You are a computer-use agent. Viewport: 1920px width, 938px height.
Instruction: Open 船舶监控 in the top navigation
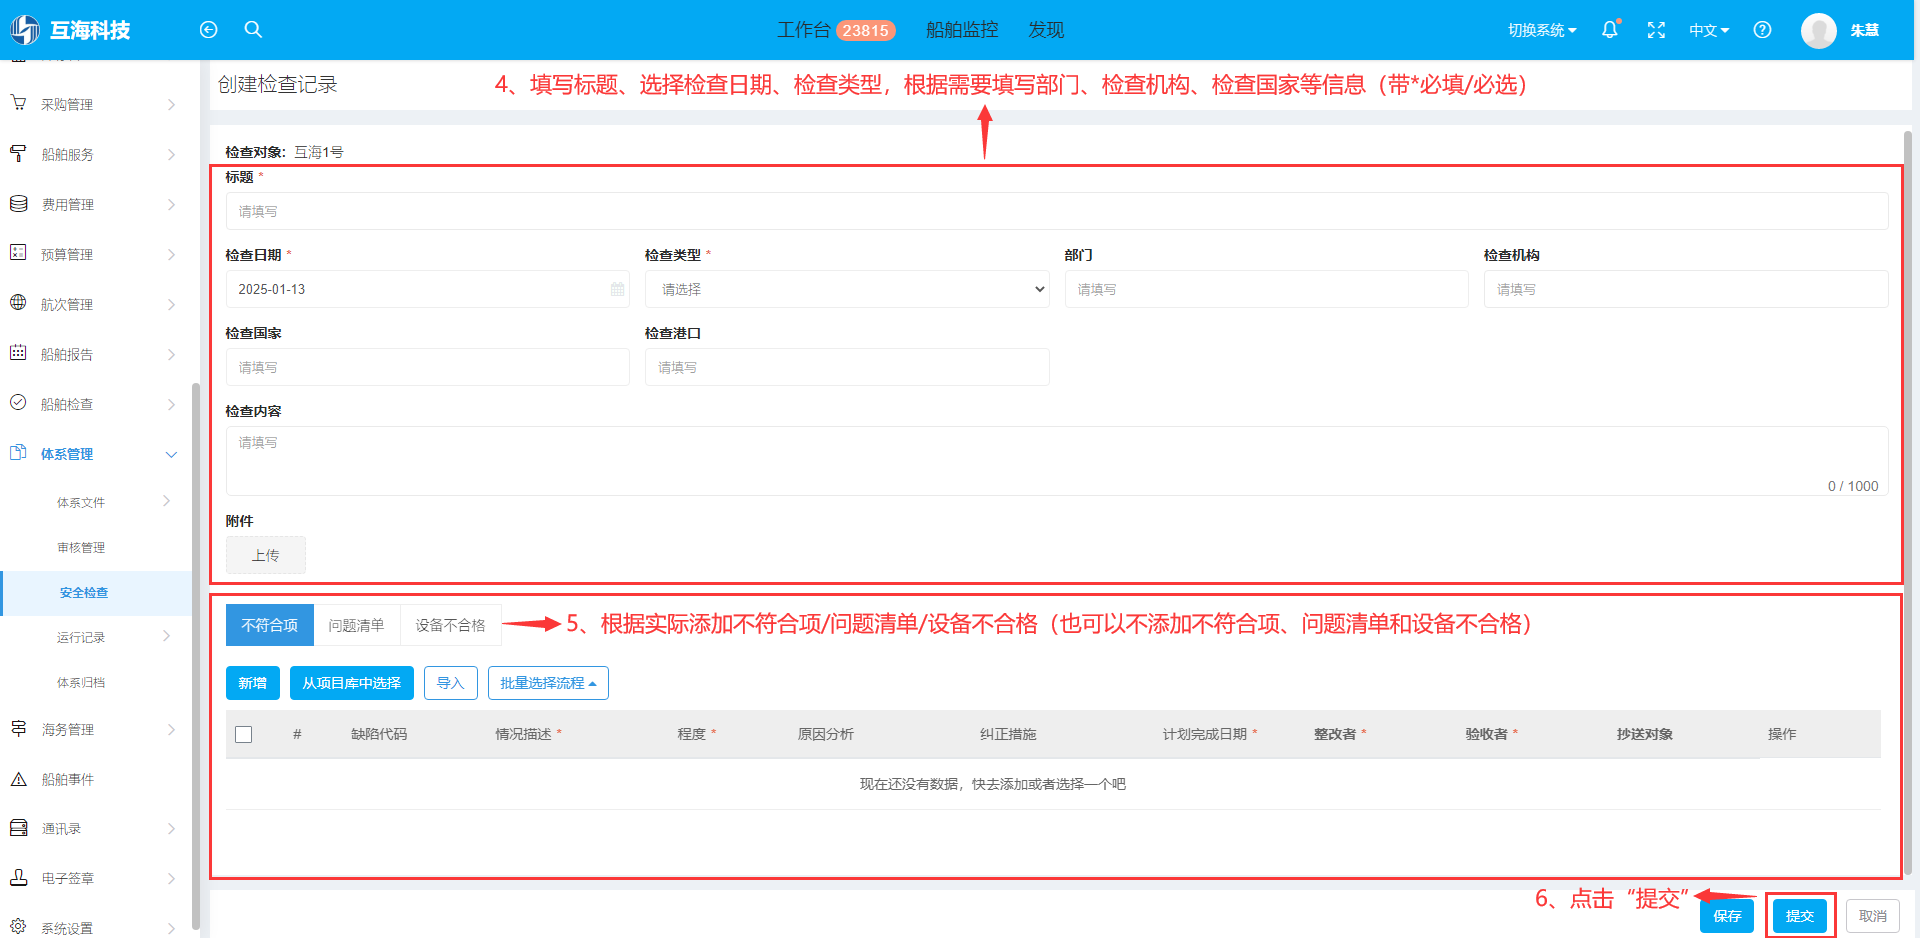[x=962, y=30]
